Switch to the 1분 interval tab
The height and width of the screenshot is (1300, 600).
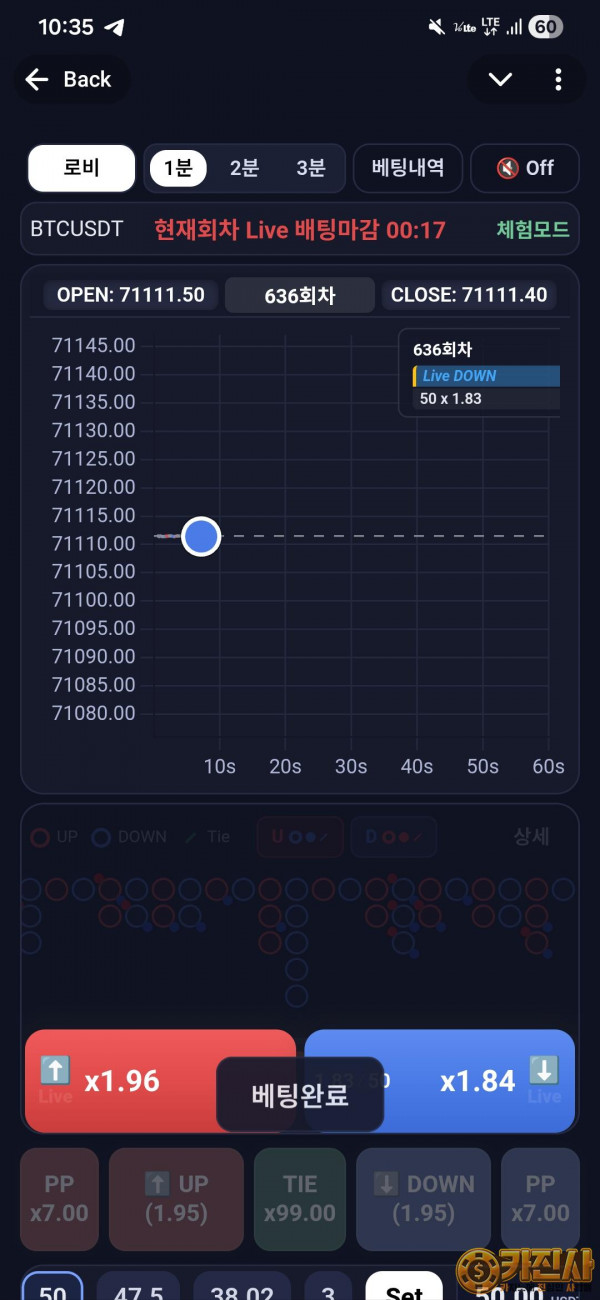[x=178, y=168]
